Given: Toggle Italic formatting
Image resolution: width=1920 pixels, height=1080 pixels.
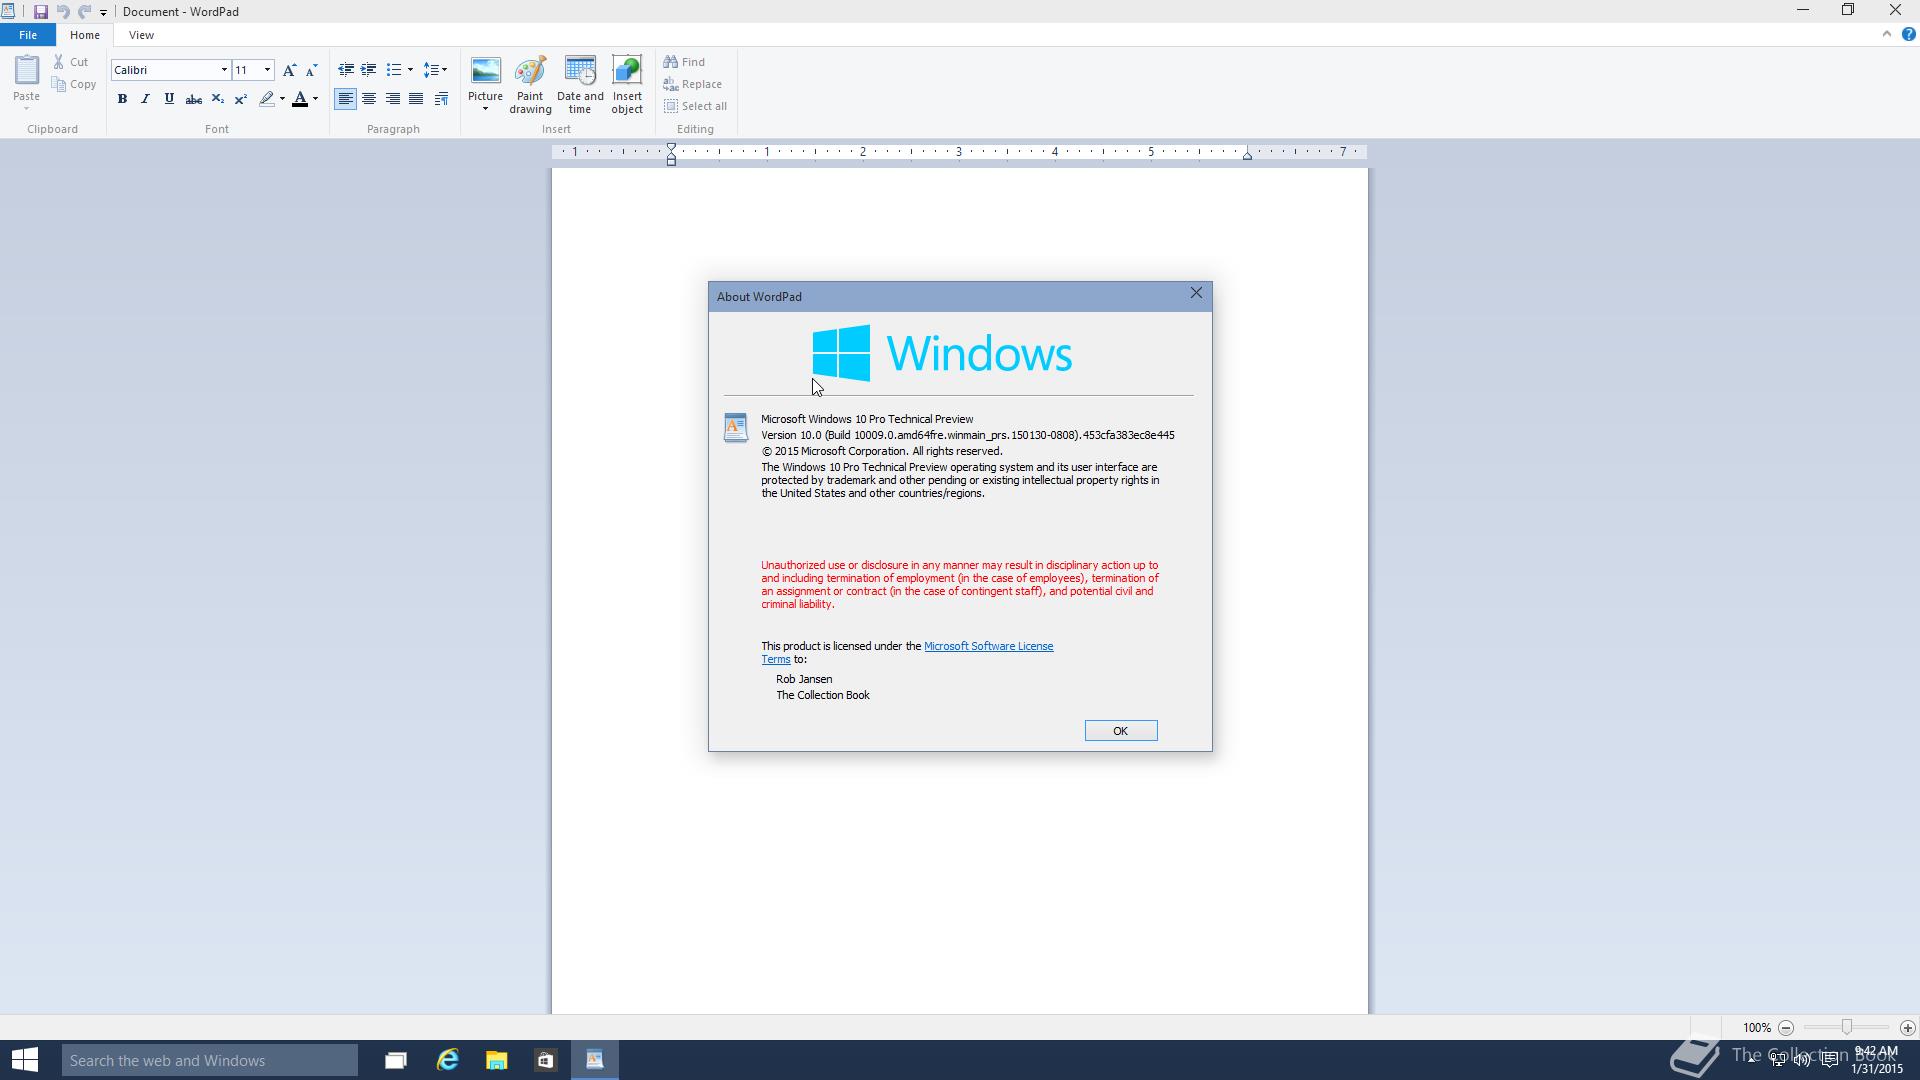Looking at the screenshot, I should click(146, 99).
